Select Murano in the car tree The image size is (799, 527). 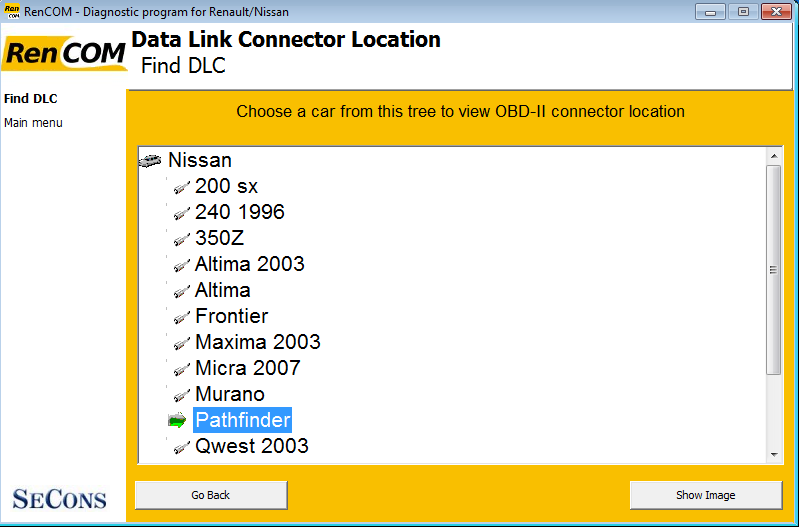(230, 394)
